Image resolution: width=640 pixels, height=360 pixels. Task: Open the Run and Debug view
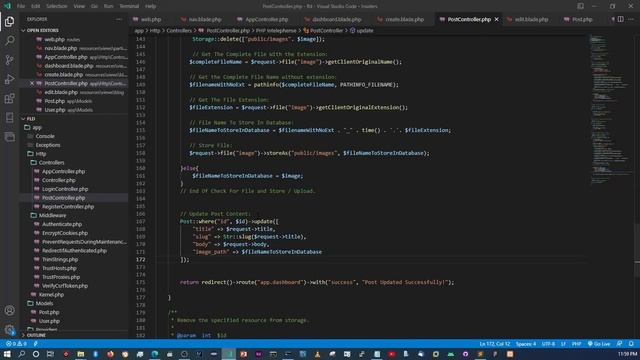click(x=9, y=79)
